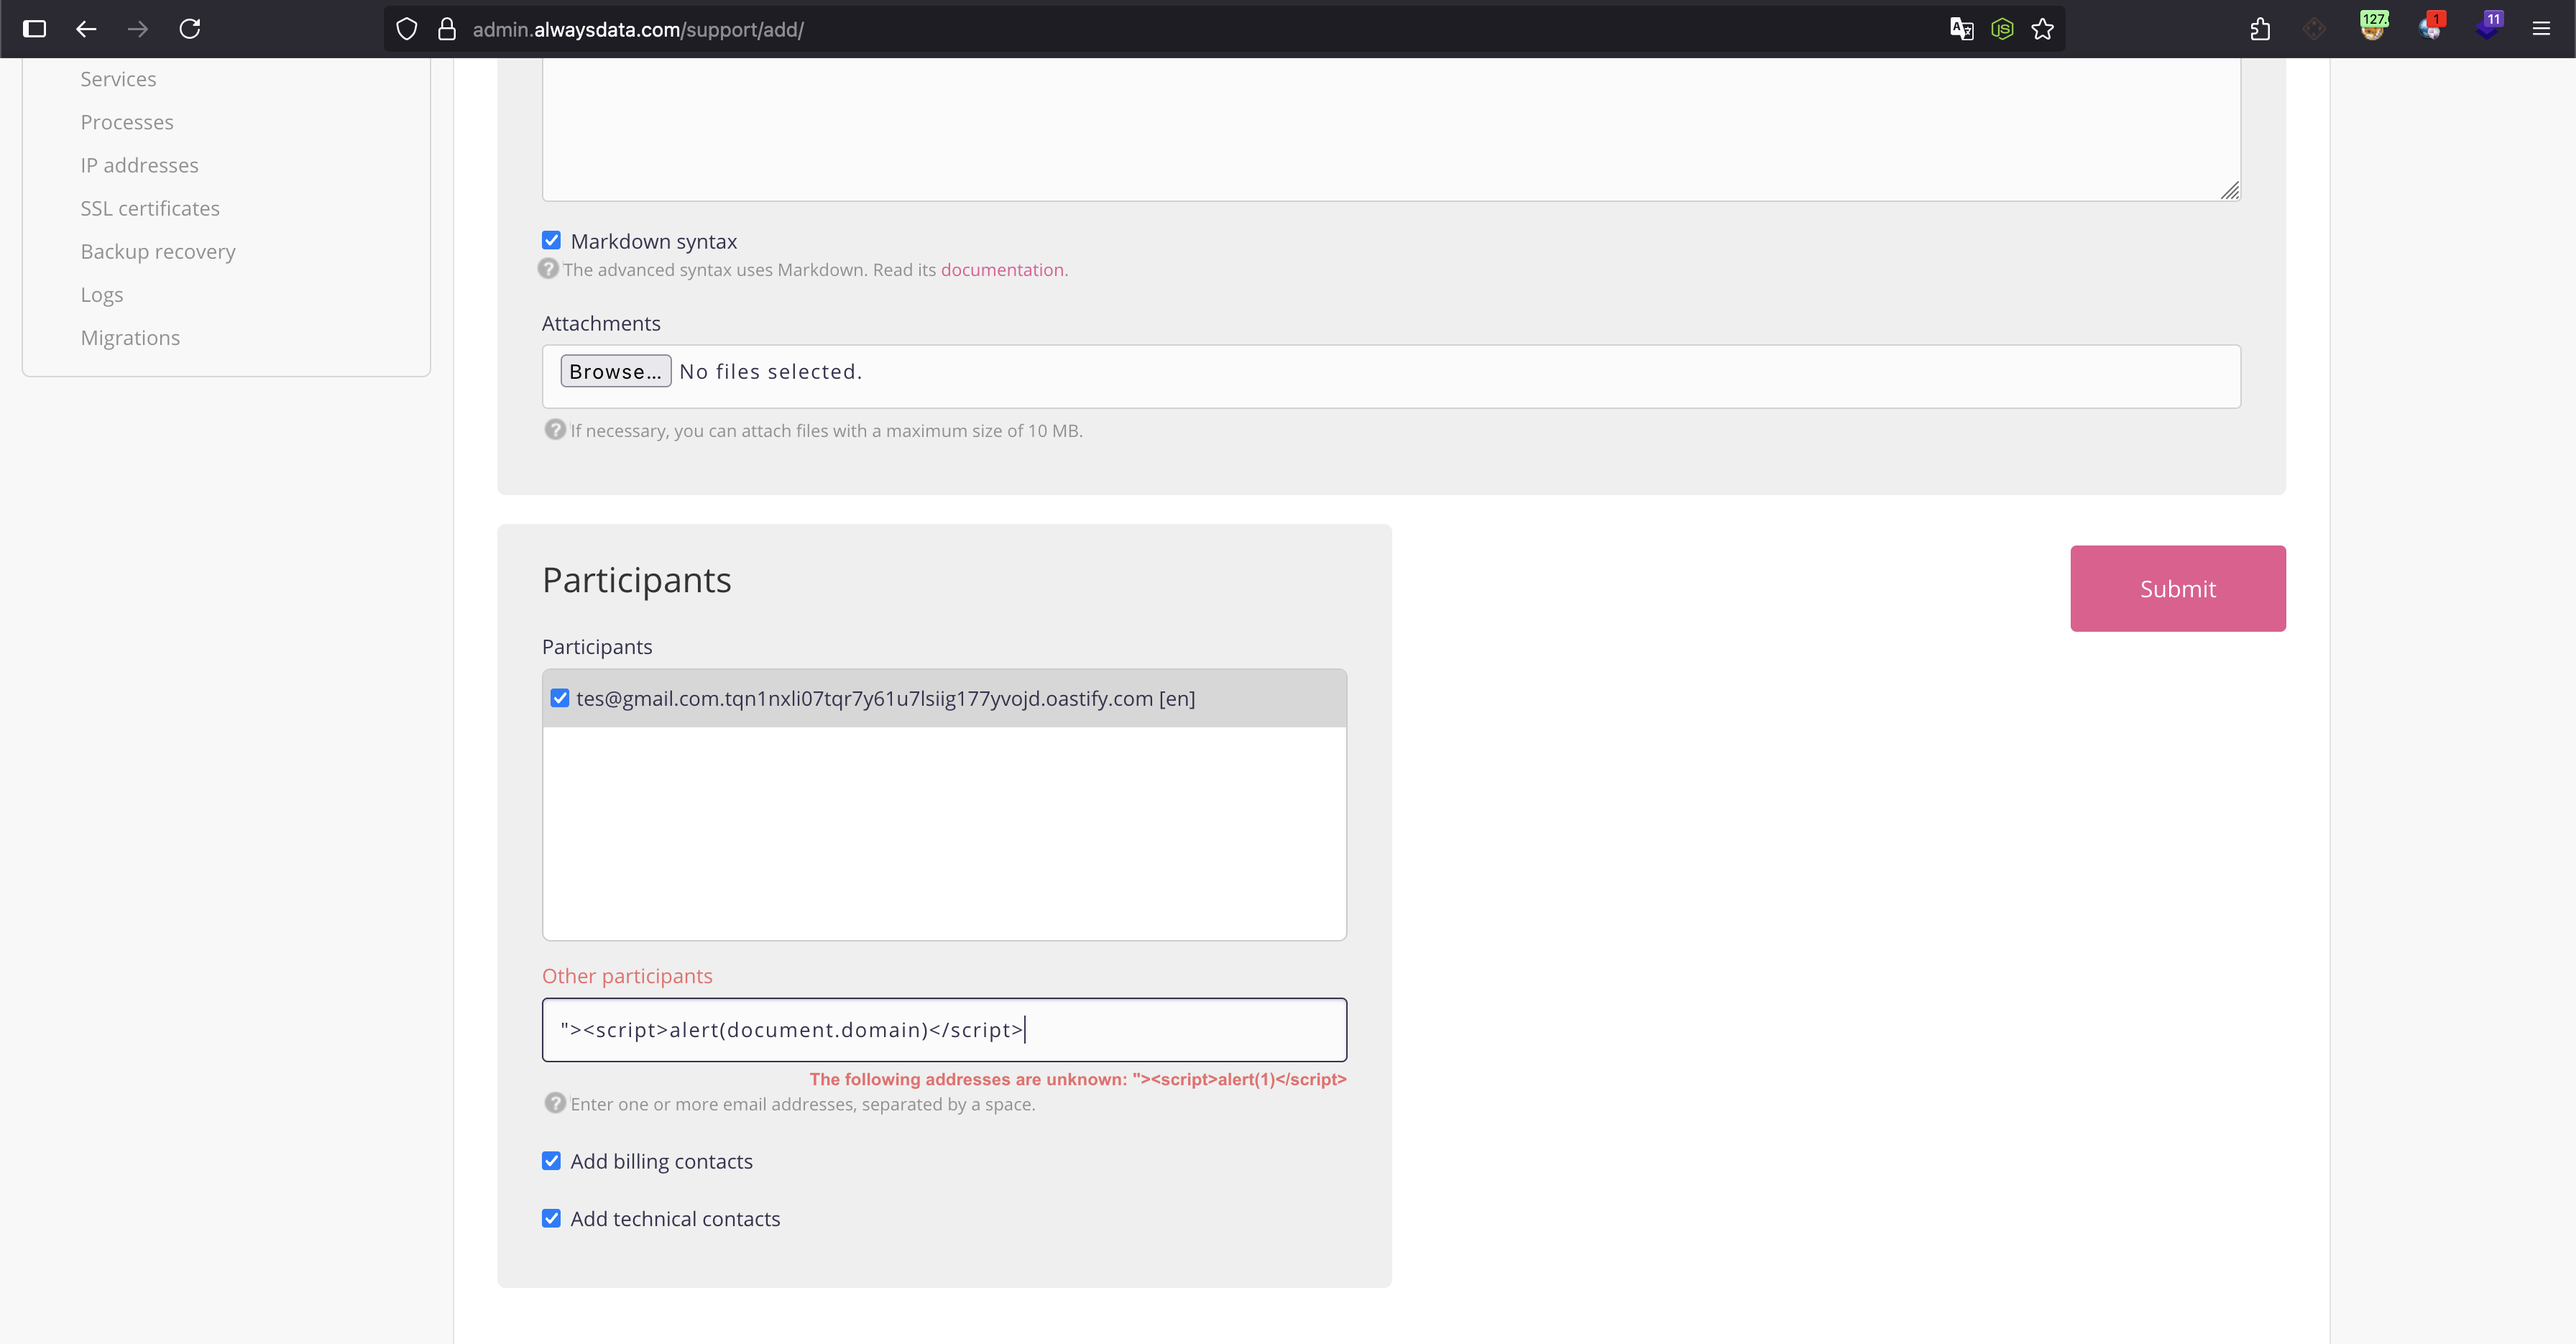Viewport: 2576px width, 1344px height.
Task: Open the browser hamburger menu
Action: tap(2541, 29)
